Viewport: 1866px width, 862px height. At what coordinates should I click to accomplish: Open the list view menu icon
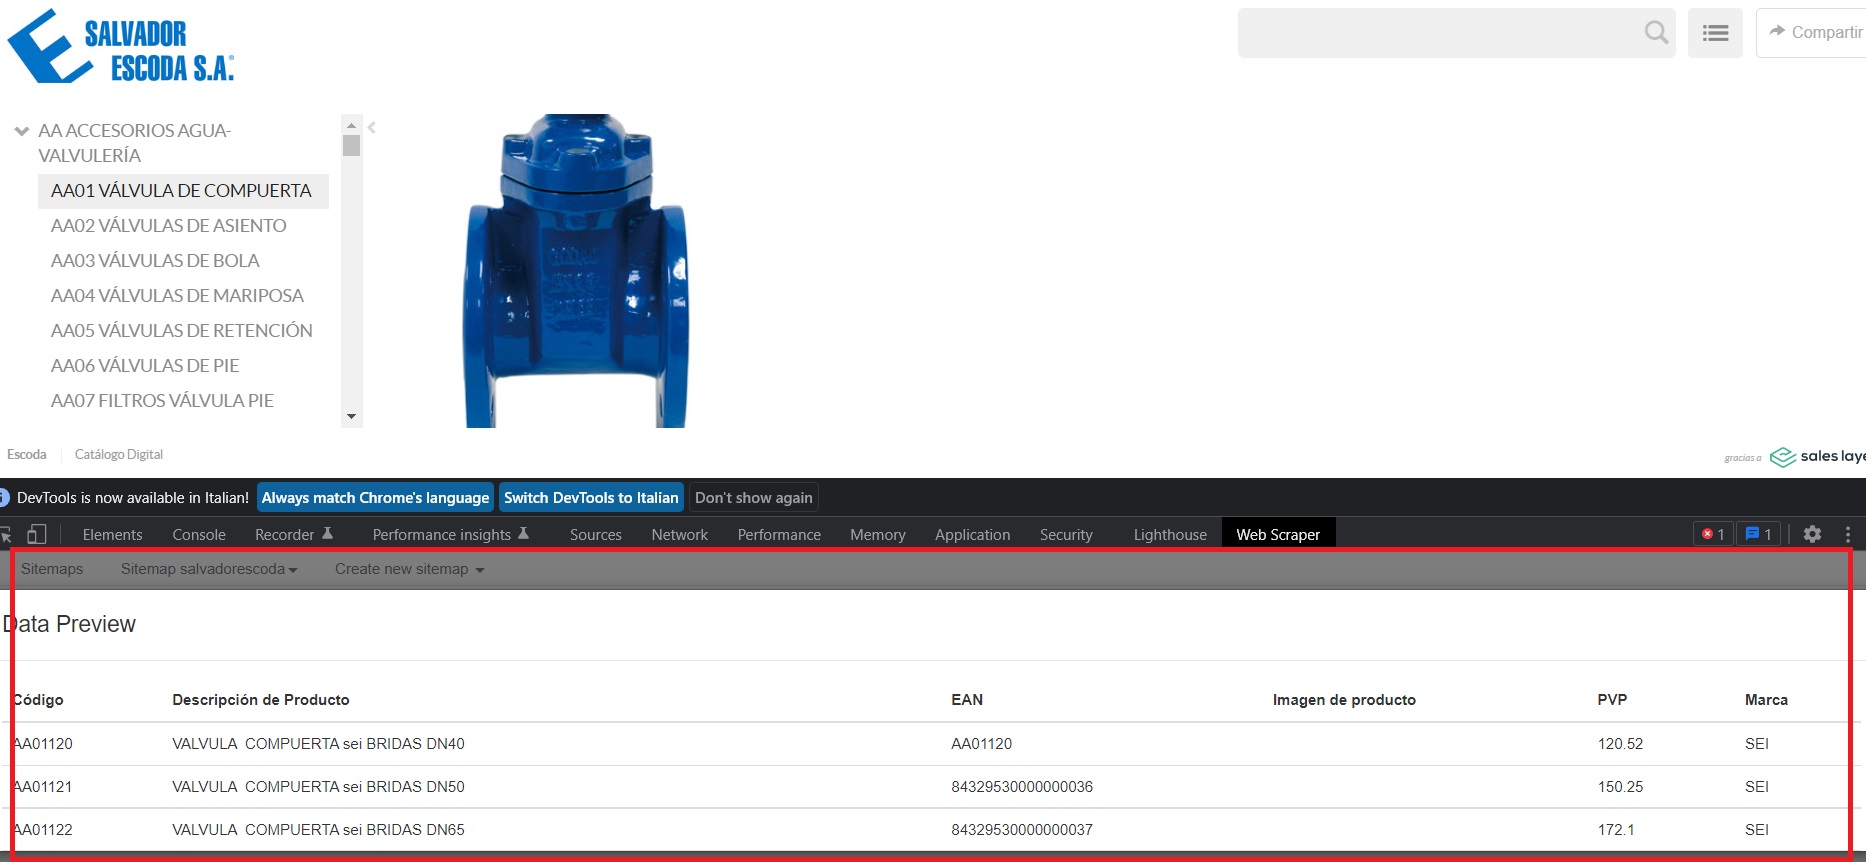pos(1715,33)
